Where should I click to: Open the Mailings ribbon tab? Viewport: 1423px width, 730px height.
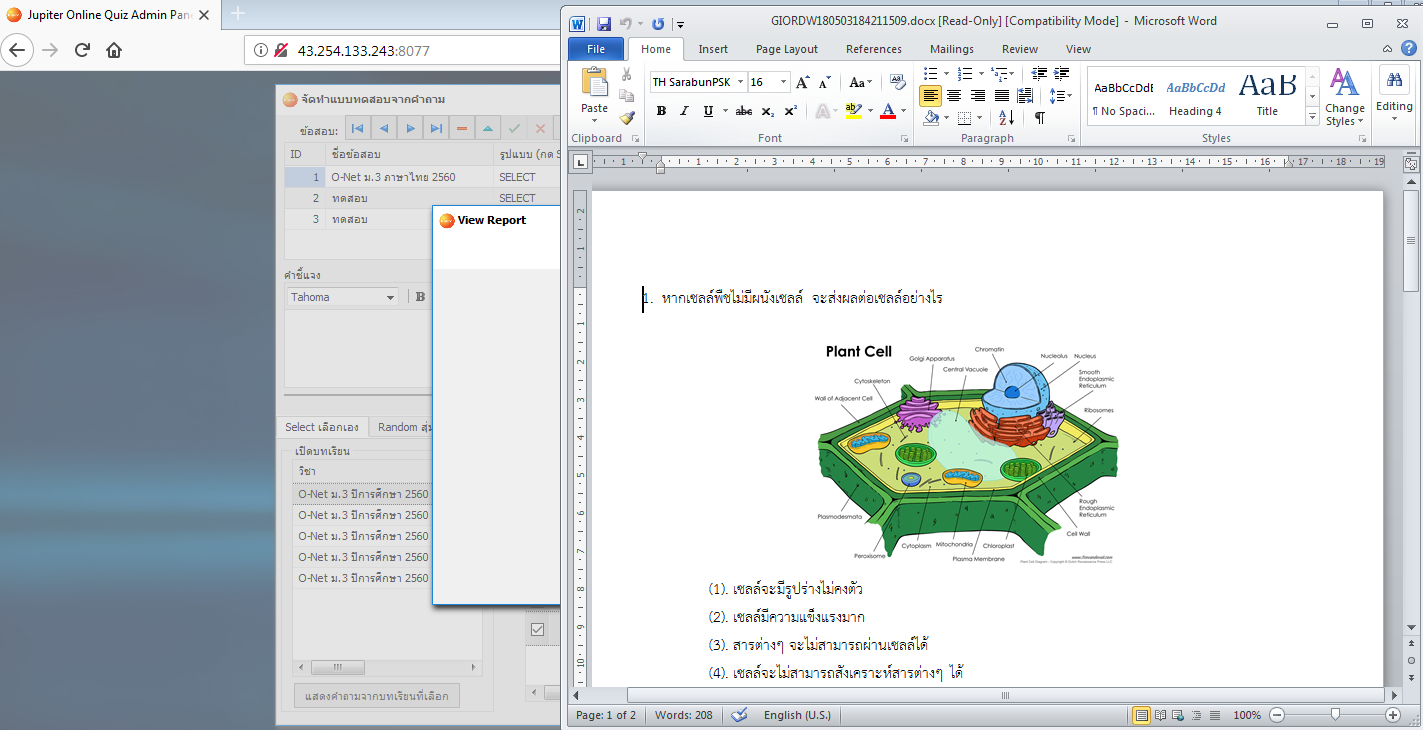click(x=952, y=49)
